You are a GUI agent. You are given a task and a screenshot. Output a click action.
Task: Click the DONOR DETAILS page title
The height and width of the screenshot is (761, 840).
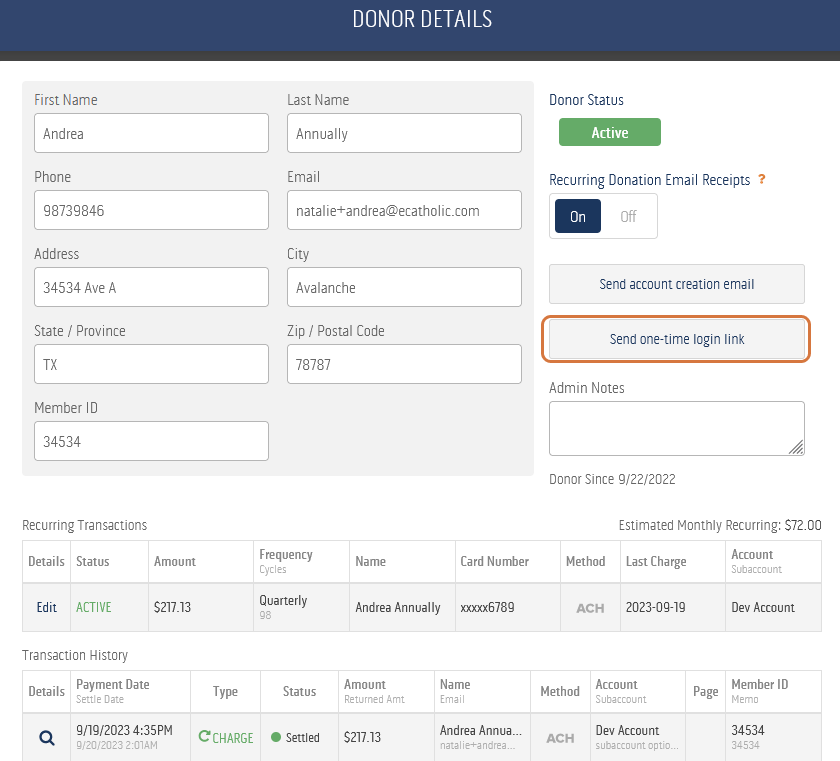[422, 19]
